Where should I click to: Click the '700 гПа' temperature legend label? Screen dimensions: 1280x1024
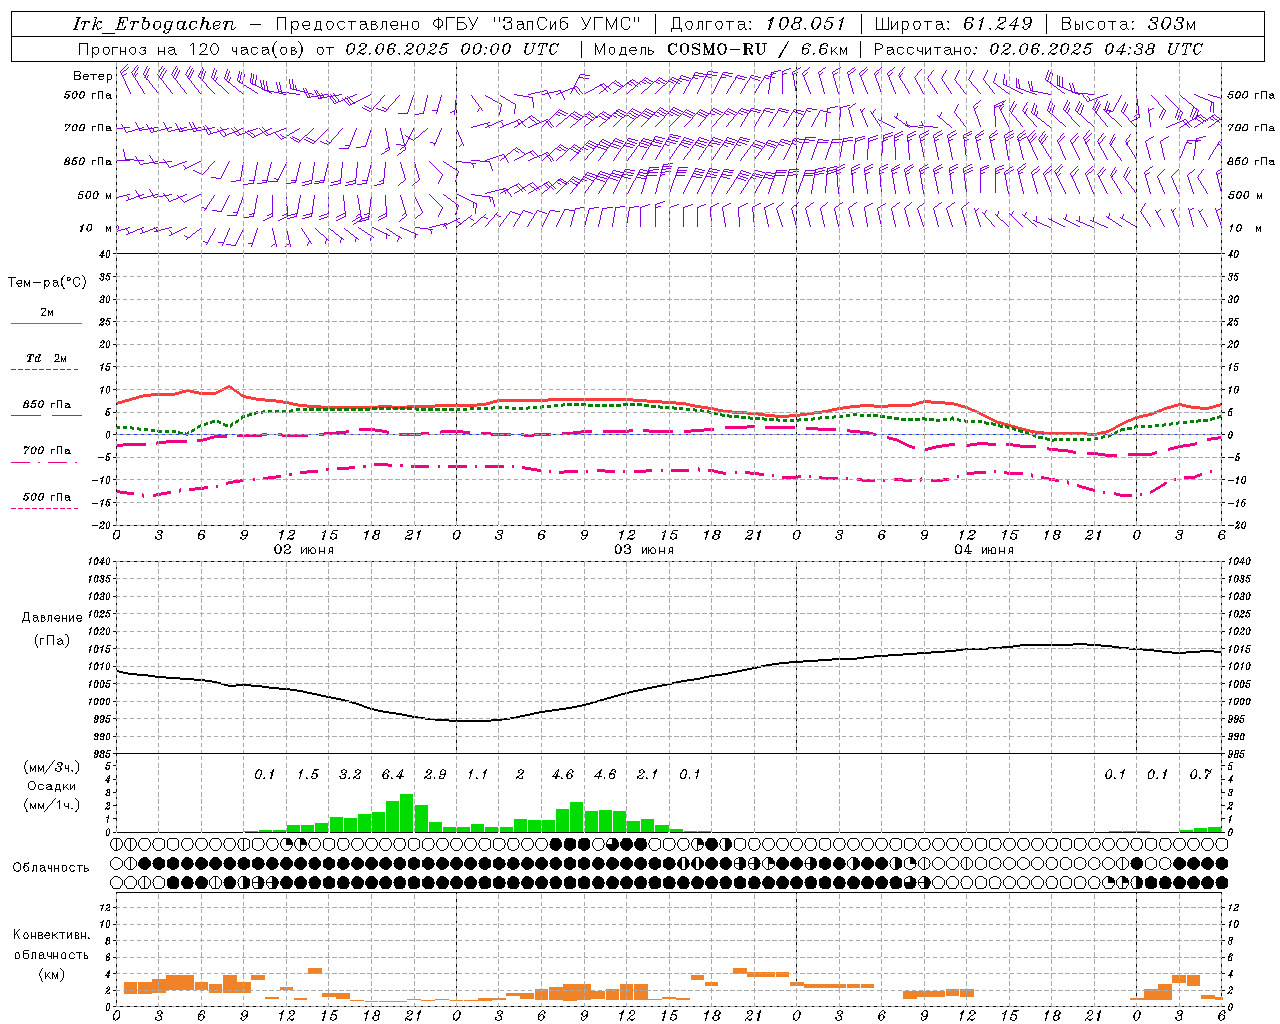[x=47, y=451]
